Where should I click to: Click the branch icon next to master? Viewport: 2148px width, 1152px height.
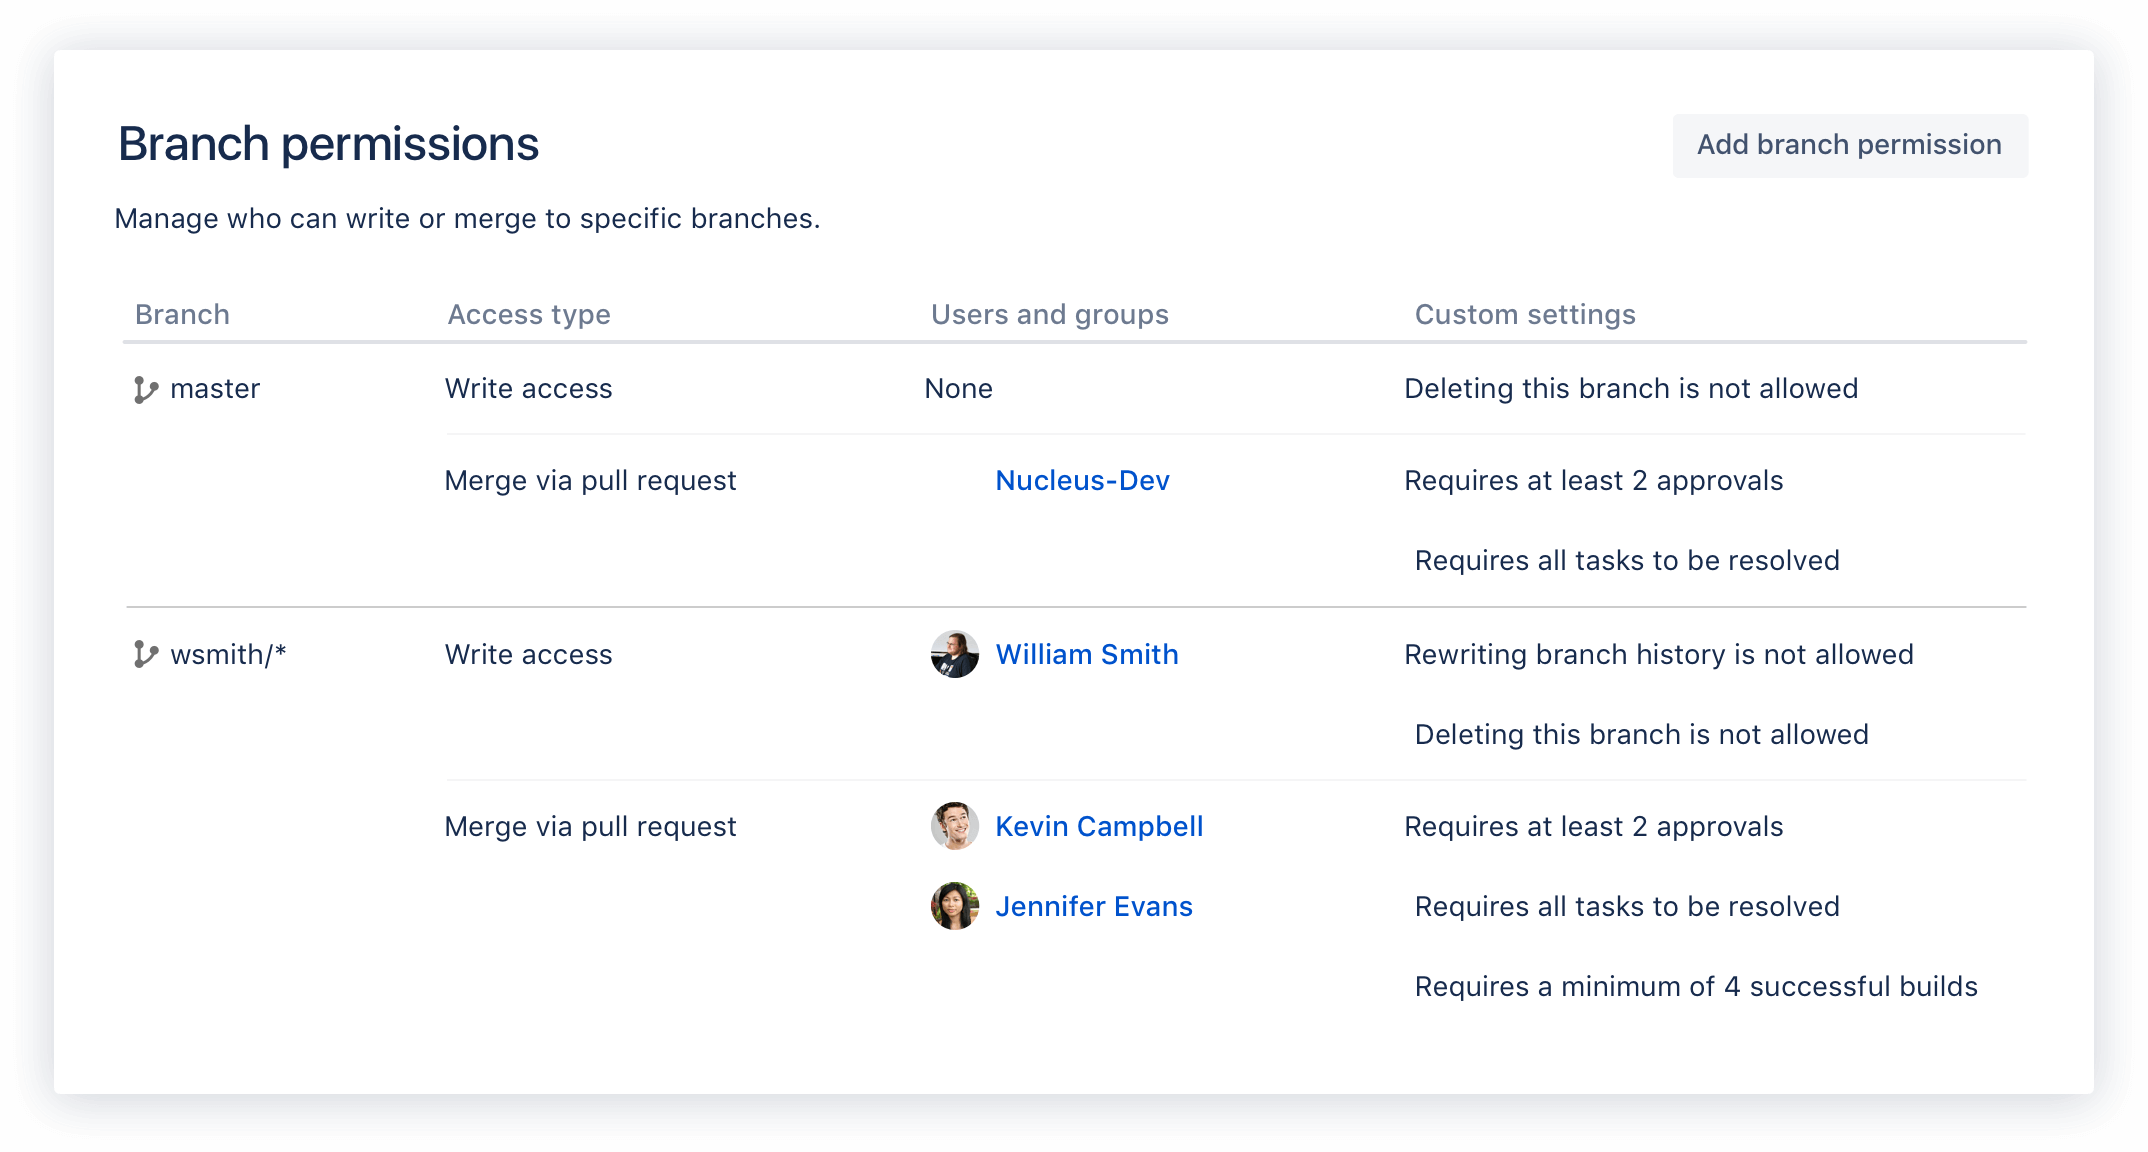[x=144, y=389]
